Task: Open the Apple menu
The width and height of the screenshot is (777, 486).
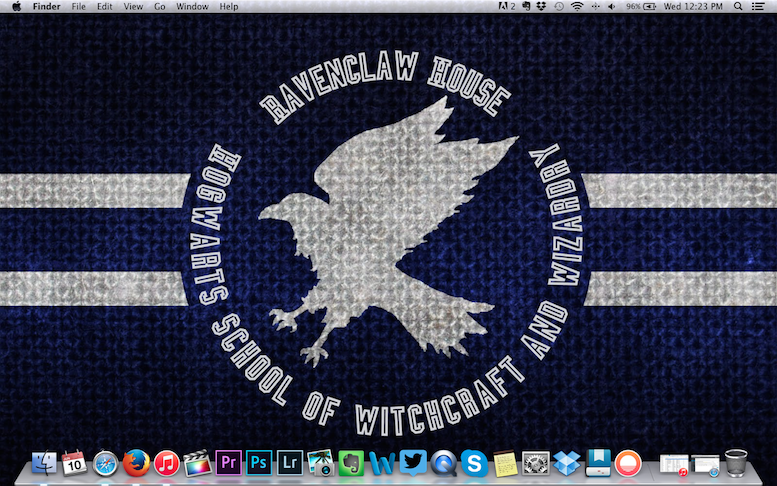Action: [16, 7]
